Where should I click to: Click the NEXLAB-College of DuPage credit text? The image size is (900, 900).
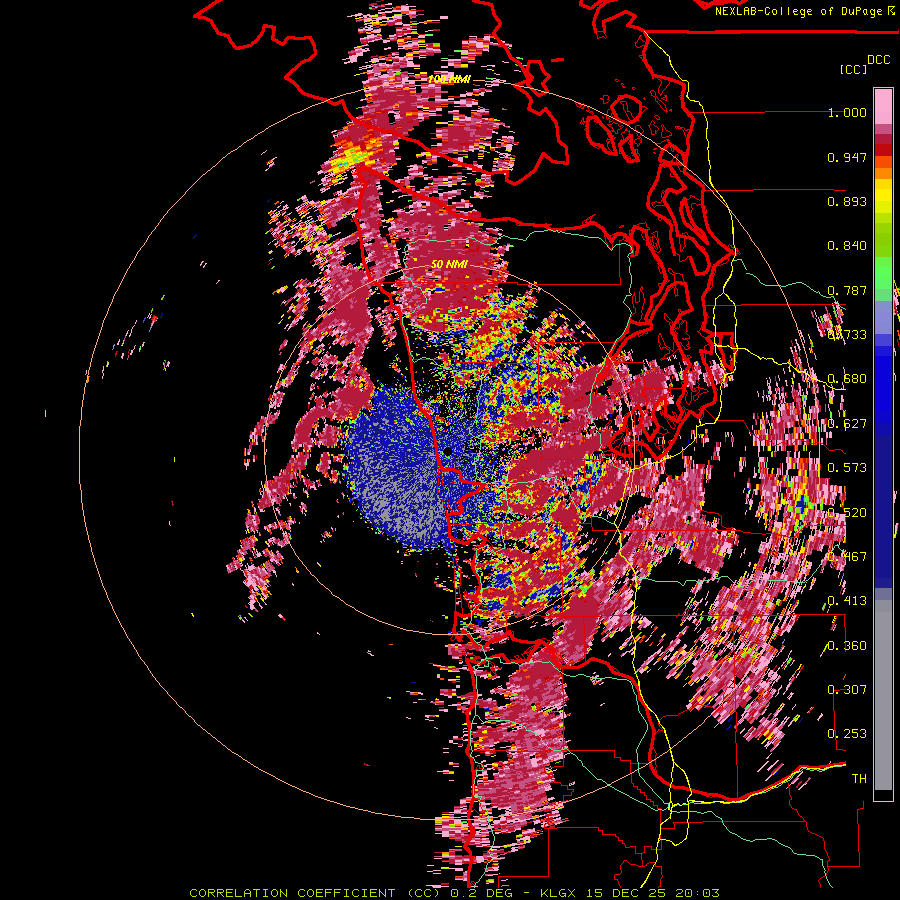(800, 11)
